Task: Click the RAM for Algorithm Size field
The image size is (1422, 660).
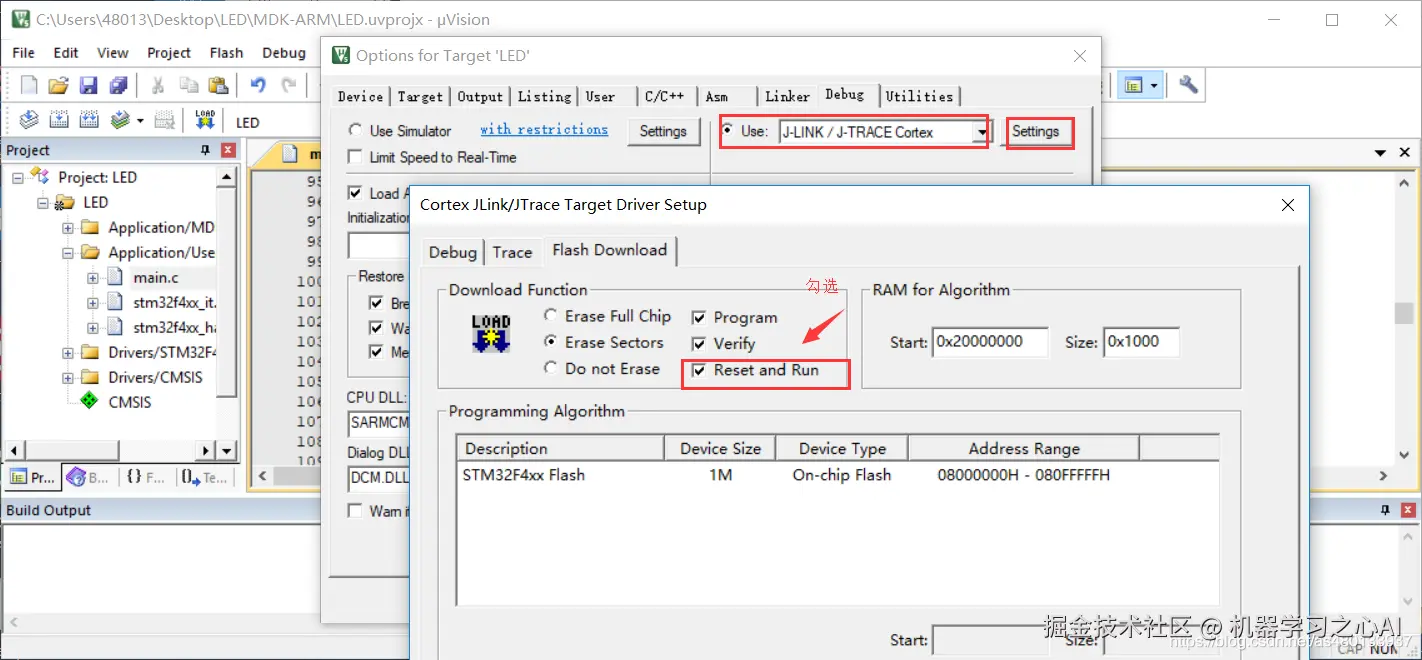Action: pyautogui.click(x=1141, y=342)
